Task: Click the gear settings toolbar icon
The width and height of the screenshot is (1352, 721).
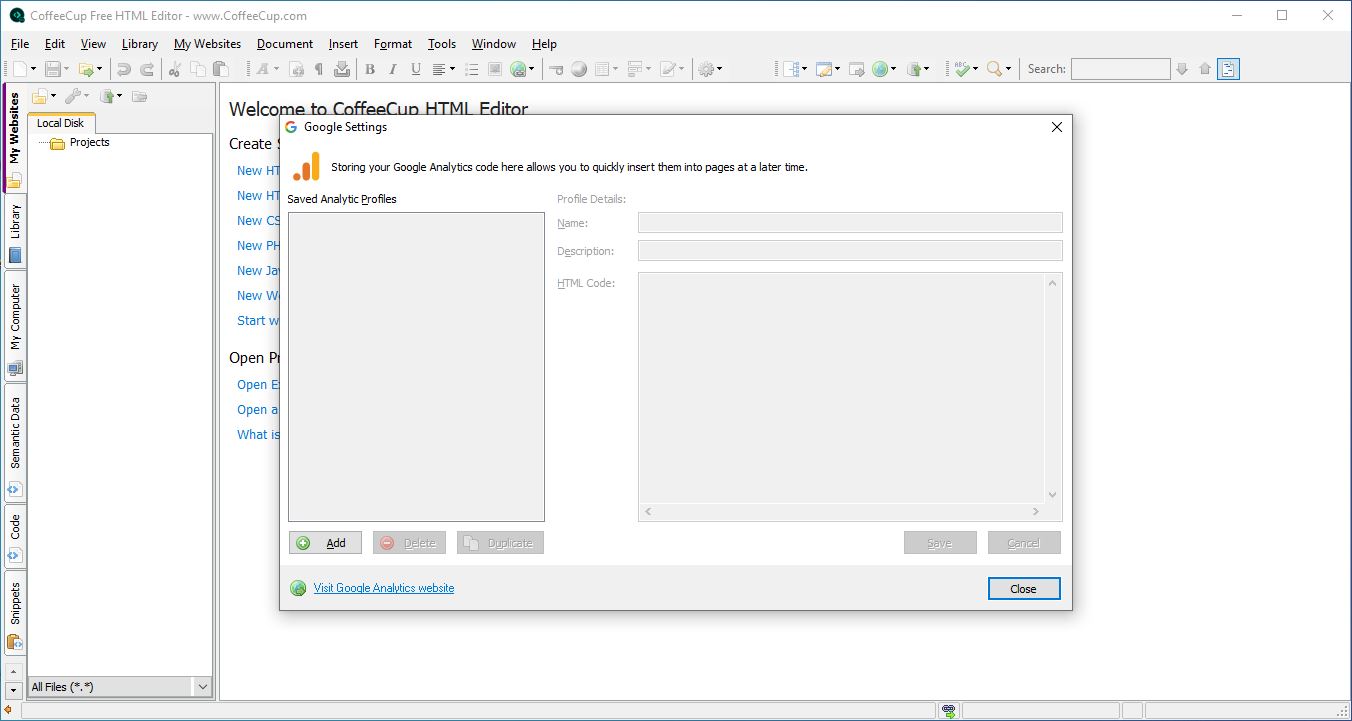Action: click(706, 69)
